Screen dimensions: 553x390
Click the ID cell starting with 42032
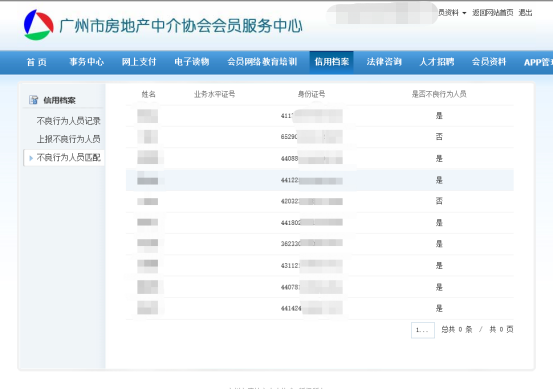(x=311, y=201)
